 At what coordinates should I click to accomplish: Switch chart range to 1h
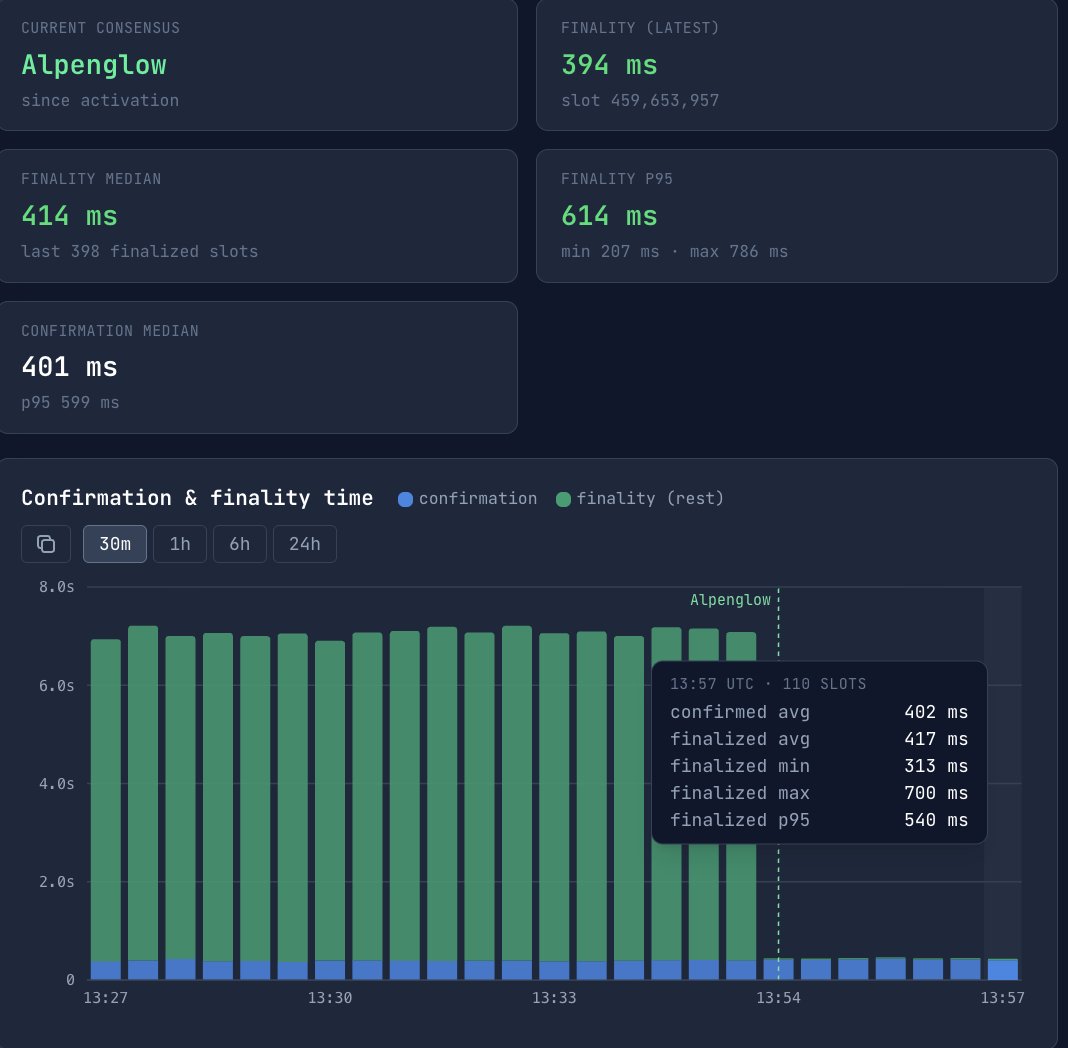click(180, 544)
